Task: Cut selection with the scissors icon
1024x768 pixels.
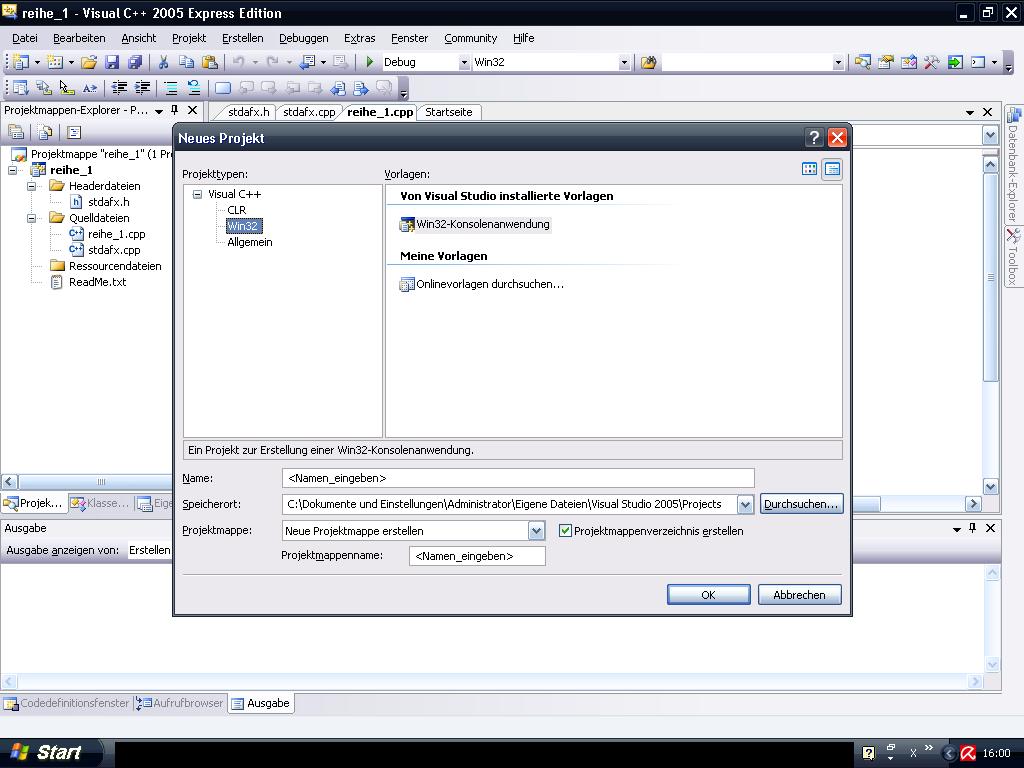Action: pyautogui.click(x=163, y=62)
